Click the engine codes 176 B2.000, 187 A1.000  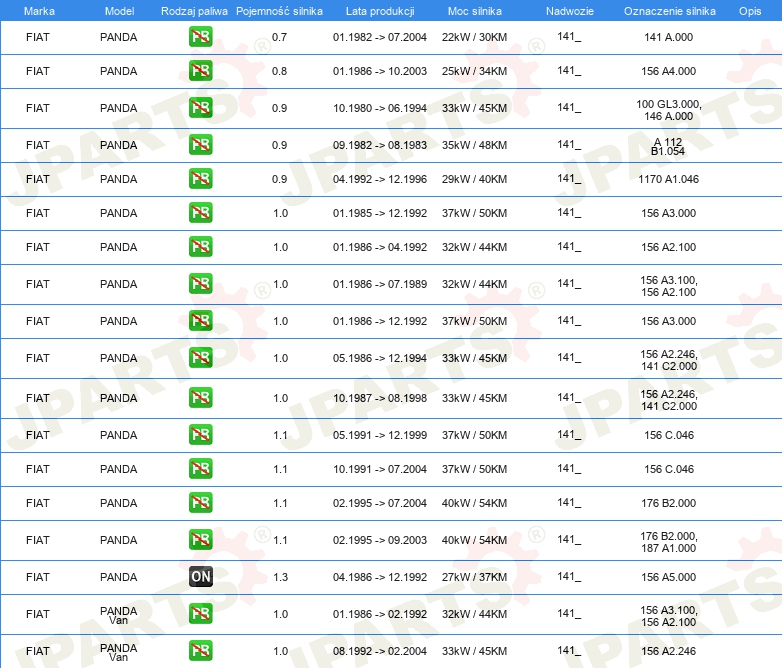[x=668, y=542]
